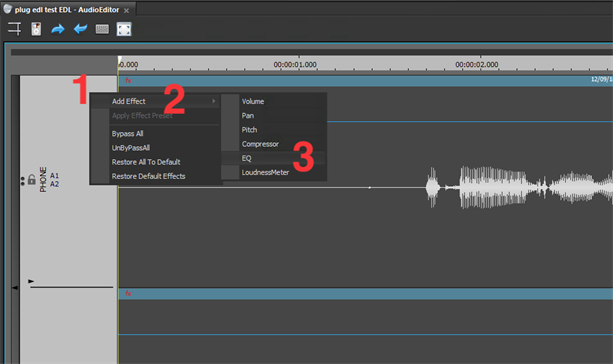Screen dimensions: 613x364
Task: Click the audio device toolbar icon
Action: click(x=36, y=29)
